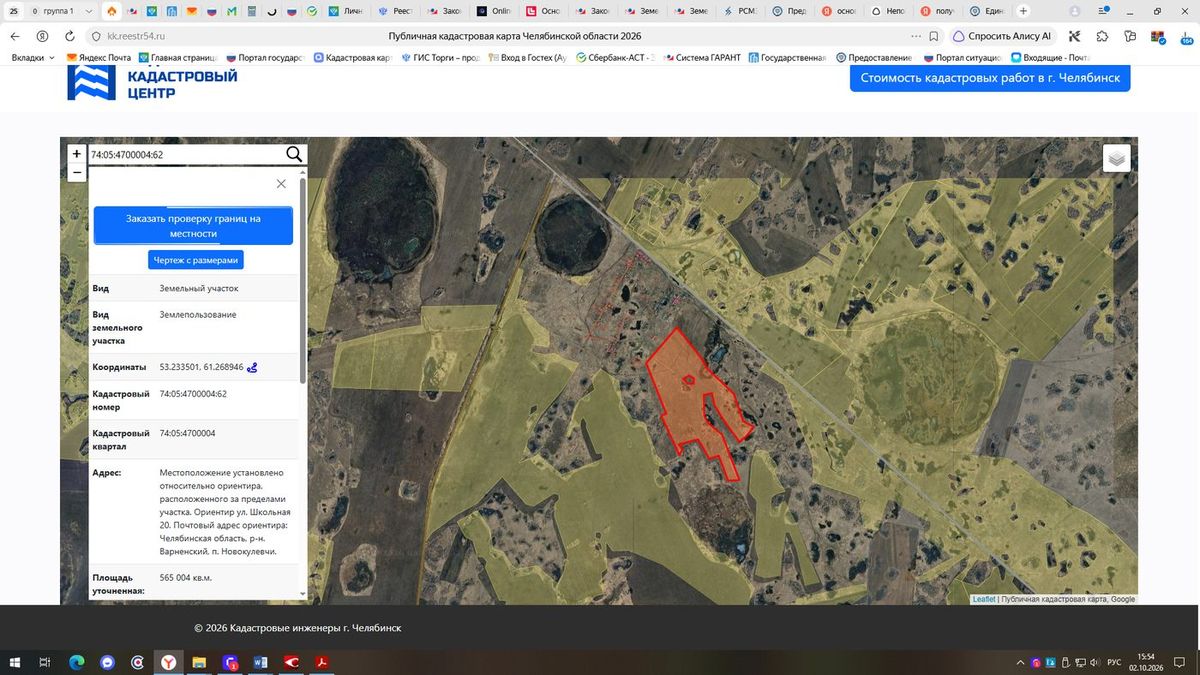Open Система ГАРАНТ bookmark
1200x675 pixels.
[x=702, y=58]
